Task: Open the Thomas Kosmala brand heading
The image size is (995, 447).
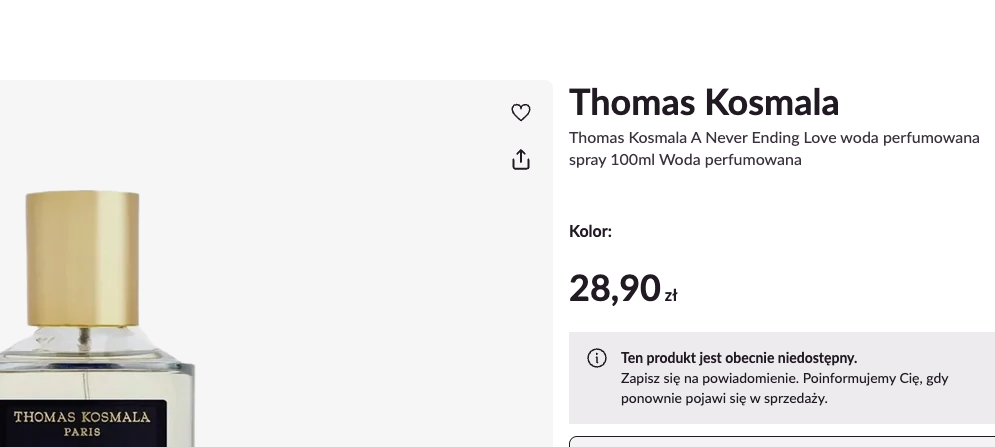Action: tap(703, 102)
